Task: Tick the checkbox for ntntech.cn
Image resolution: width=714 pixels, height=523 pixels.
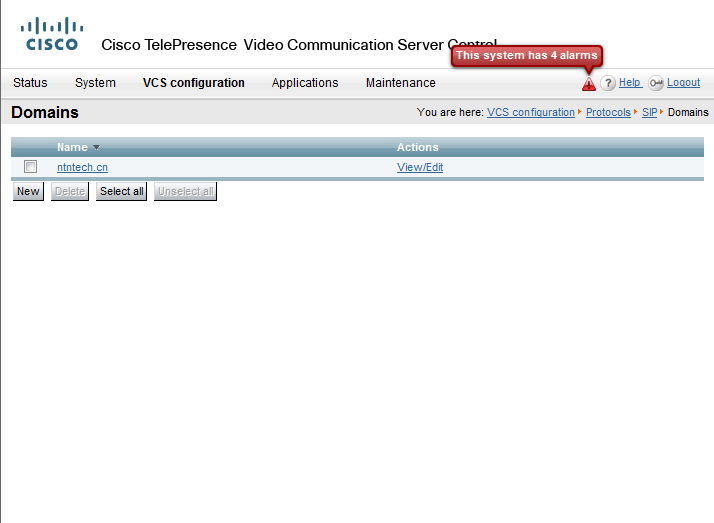Action: tap(31, 167)
